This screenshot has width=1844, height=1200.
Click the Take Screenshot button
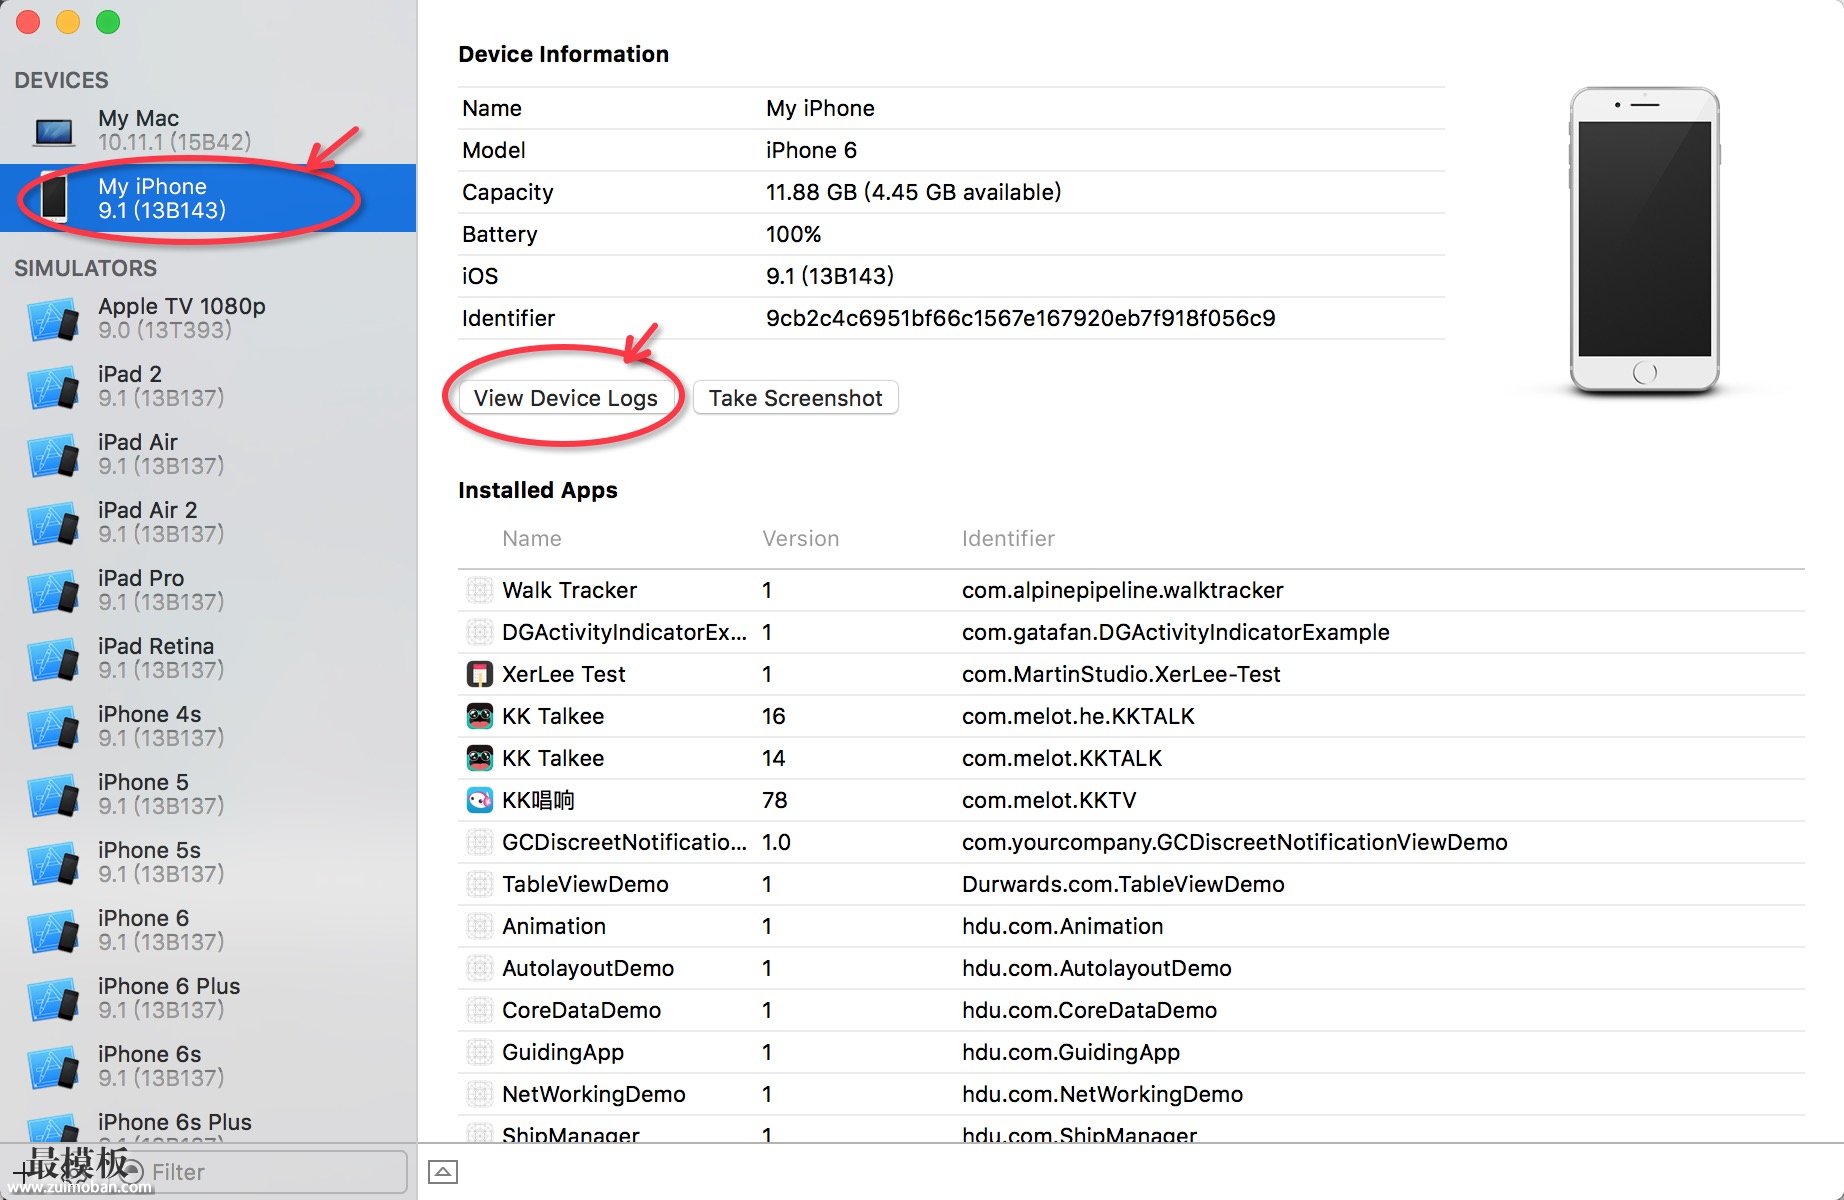click(x=796, y=398)
